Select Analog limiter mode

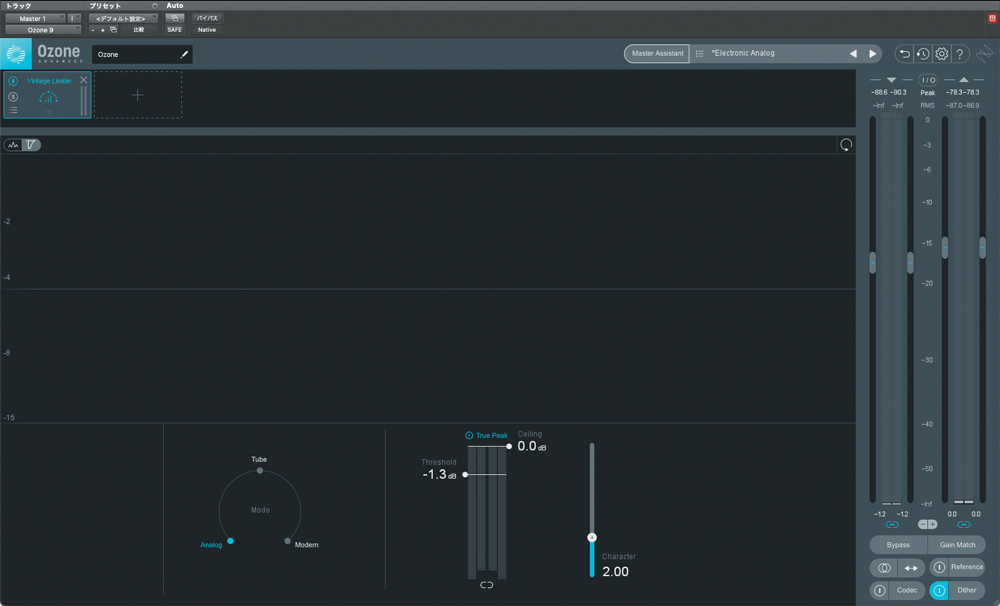pyautogui.click(x=230, y=541)
